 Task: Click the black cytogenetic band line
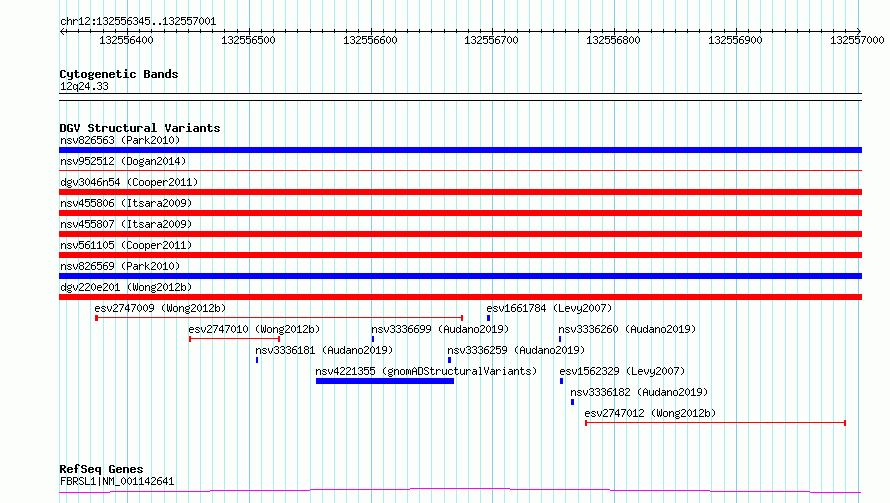(460, 97)
